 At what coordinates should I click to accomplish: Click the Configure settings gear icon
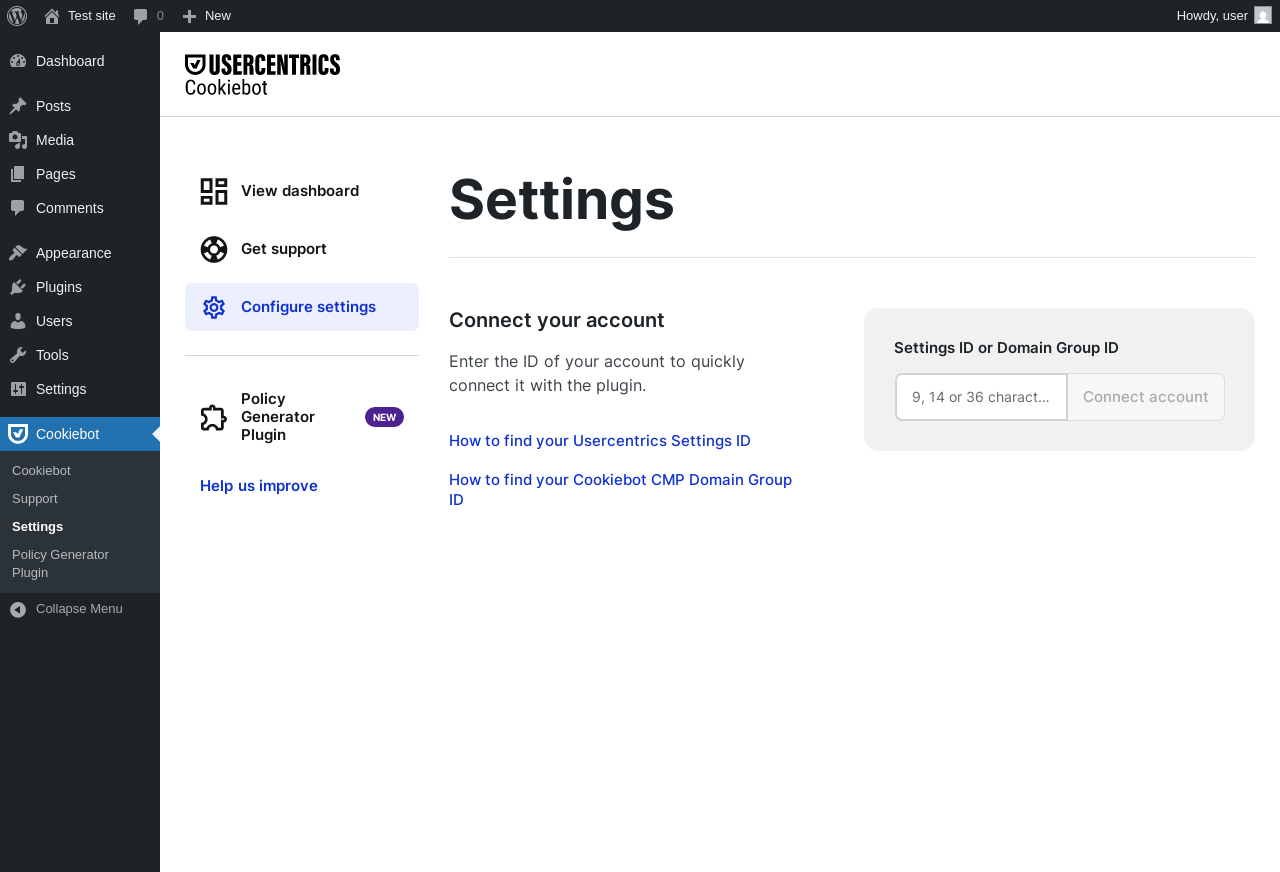coord(214,307)
